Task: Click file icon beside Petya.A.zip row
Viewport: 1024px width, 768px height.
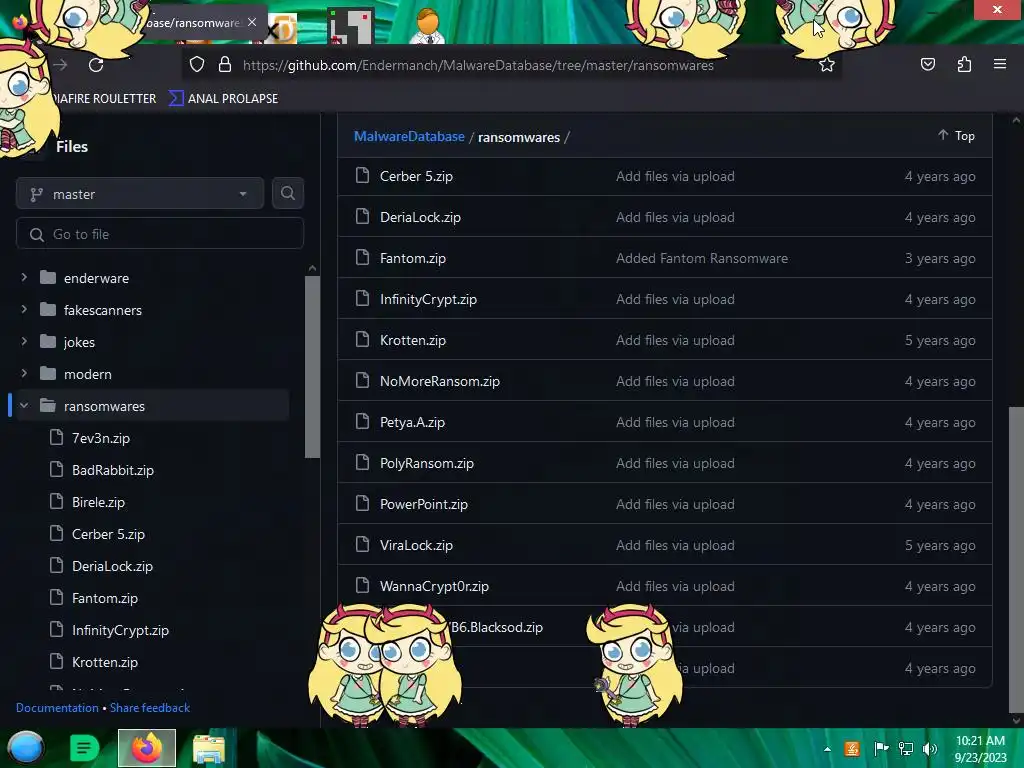Action: [362, 421]
